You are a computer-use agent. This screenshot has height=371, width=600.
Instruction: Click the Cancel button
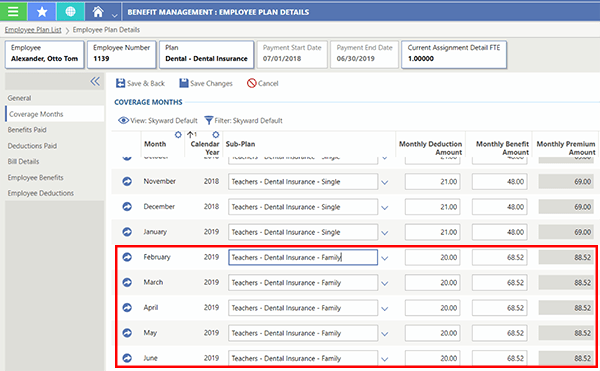[262, 83]
